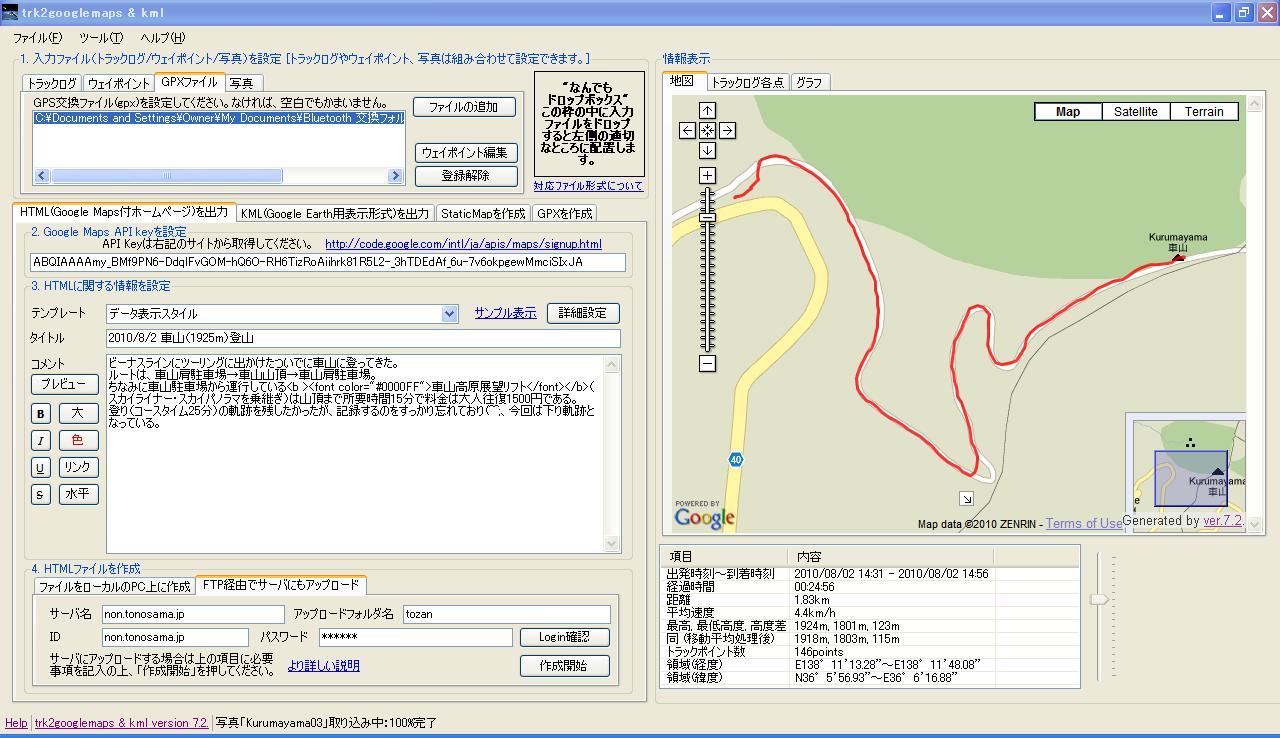Viewport: 1280px width, 738px height.
Task: Switch the map to Satellite view
Action: tap(1136, 112)
